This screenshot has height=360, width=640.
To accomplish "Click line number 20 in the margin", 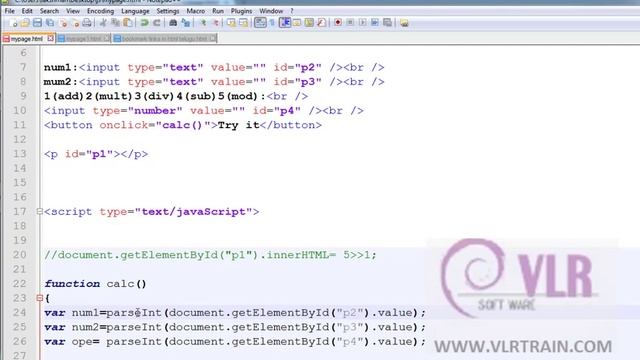I will coord(19,255).
